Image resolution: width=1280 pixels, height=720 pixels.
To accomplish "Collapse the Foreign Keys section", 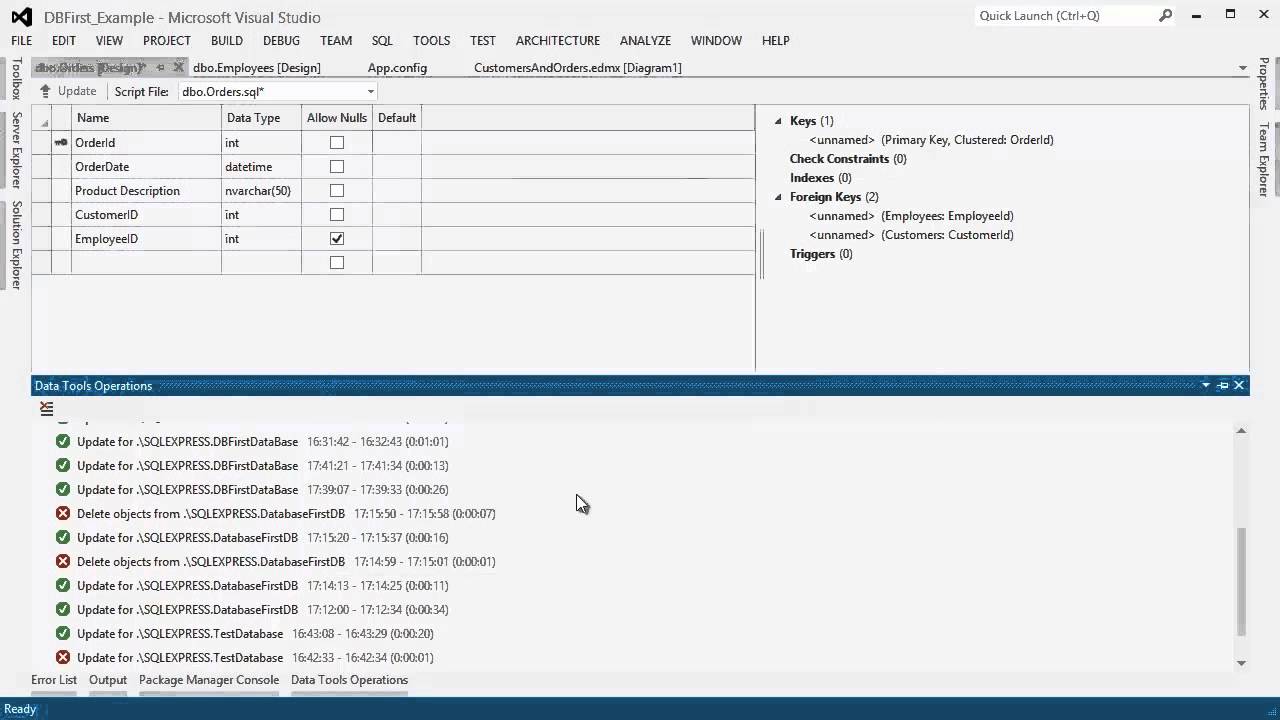I will [x=778, y=197].
